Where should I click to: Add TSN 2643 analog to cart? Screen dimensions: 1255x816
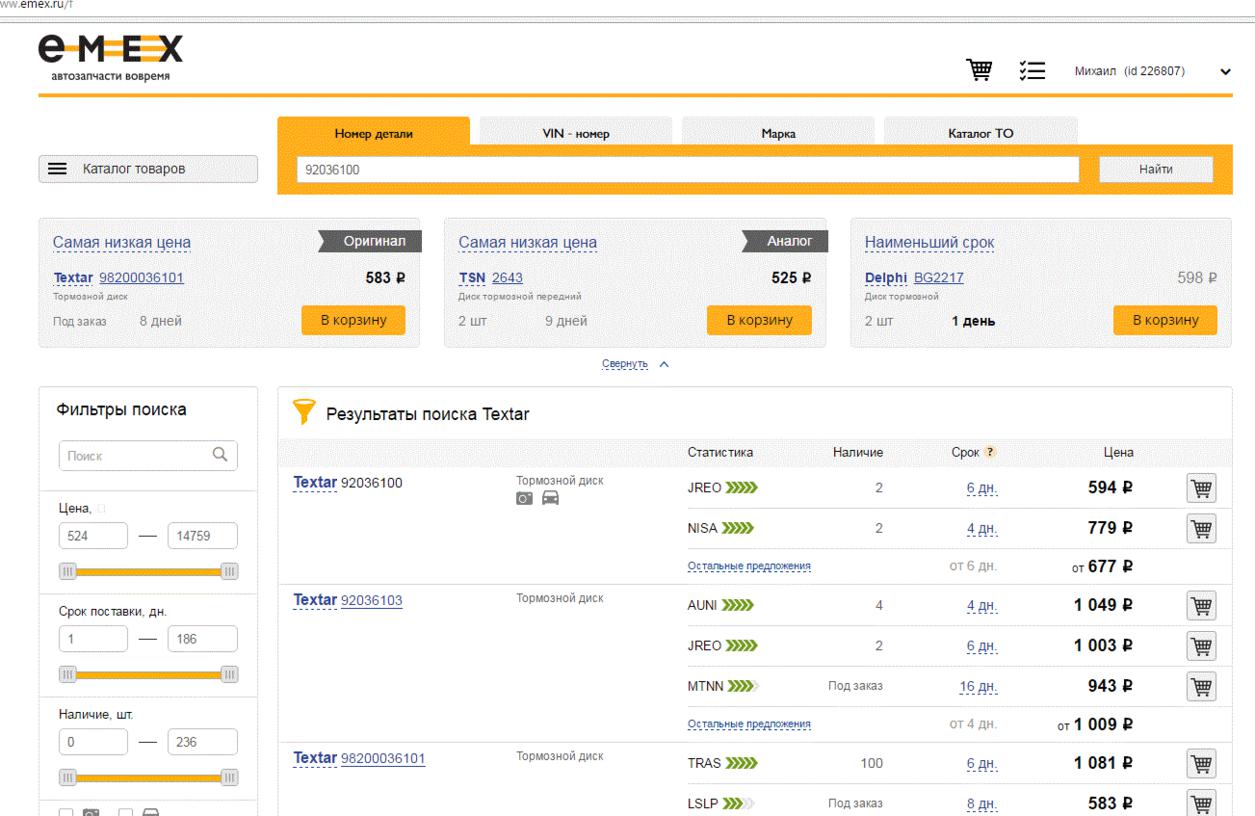click(759, 320)
